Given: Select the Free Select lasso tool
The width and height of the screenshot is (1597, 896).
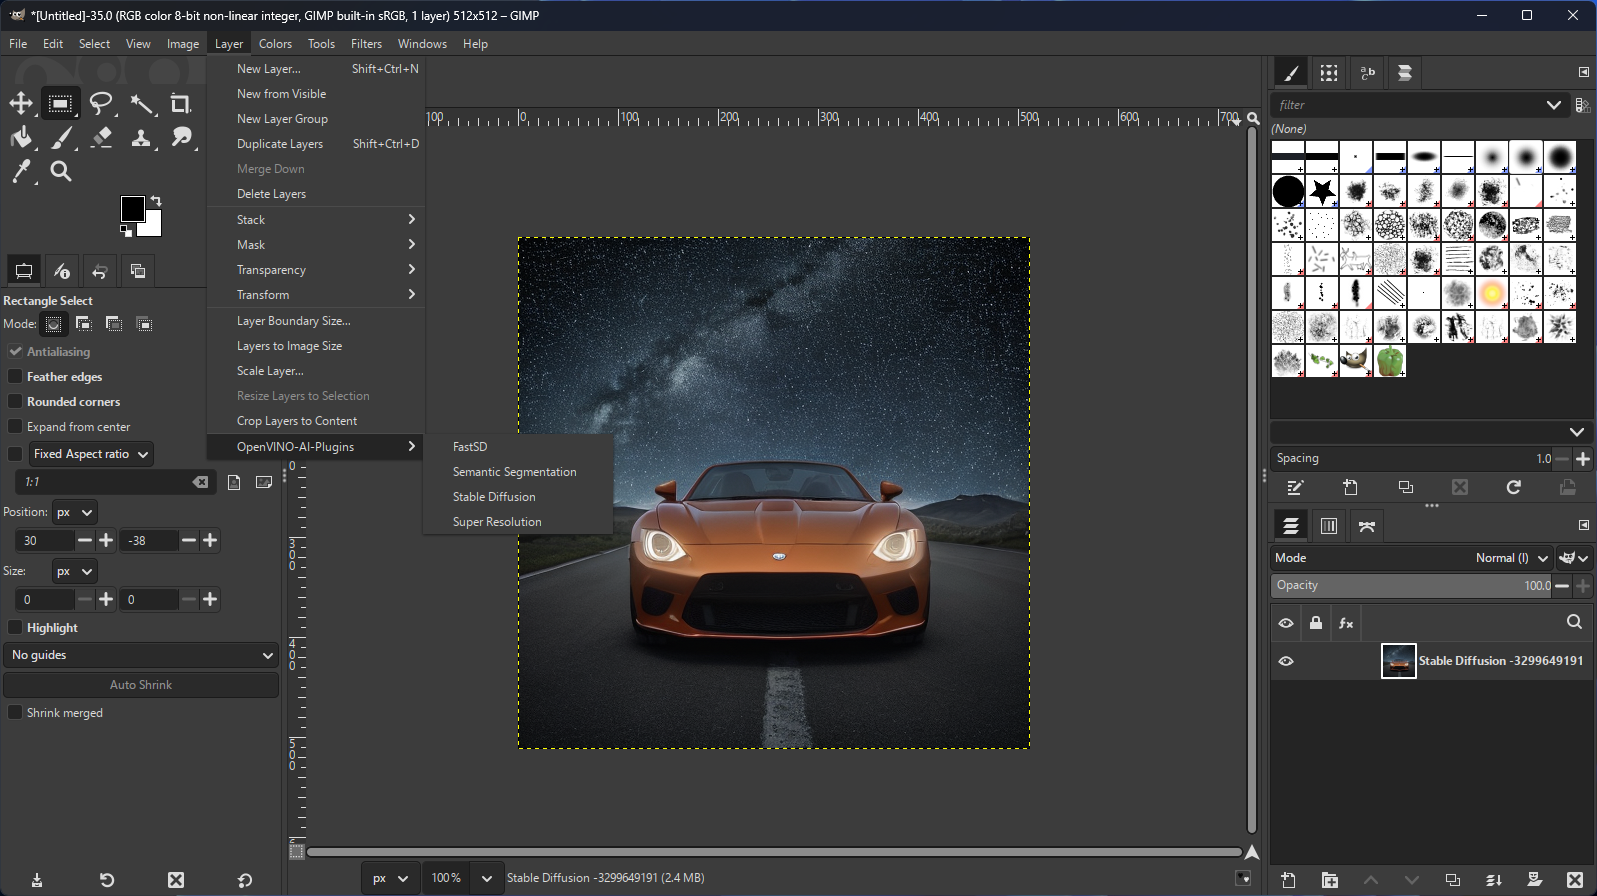Looking at the screenshot, I should [101, 103].
